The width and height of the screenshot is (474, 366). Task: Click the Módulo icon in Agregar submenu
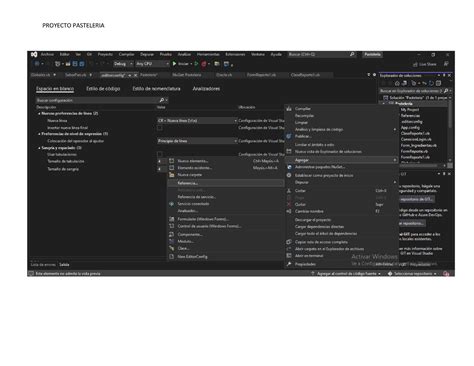click(x=172, y=241)
